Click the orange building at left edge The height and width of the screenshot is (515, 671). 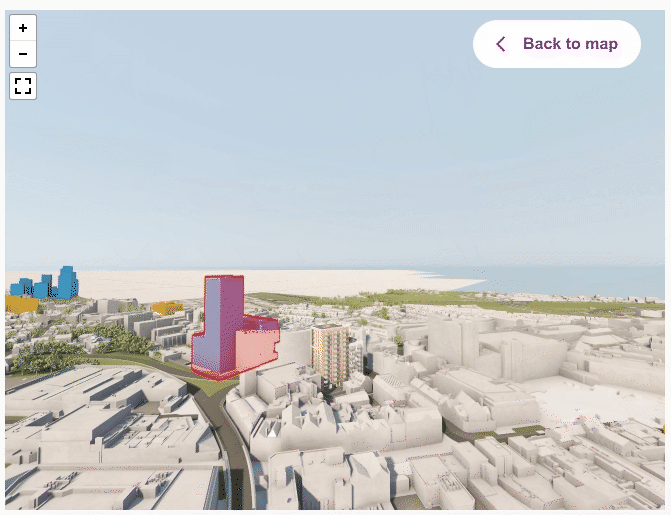(x=21, y=304)
